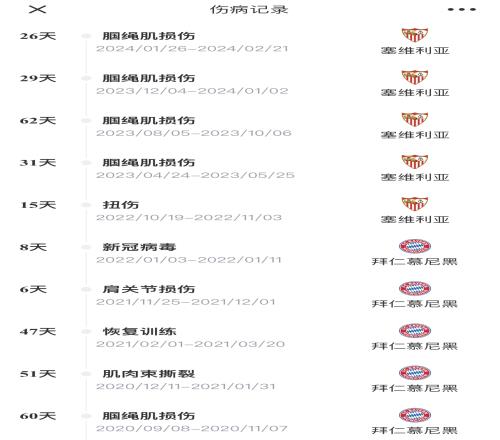500x440 pixels.
Task: Select the 新冠病毒 record title
Action: (139, 247)
